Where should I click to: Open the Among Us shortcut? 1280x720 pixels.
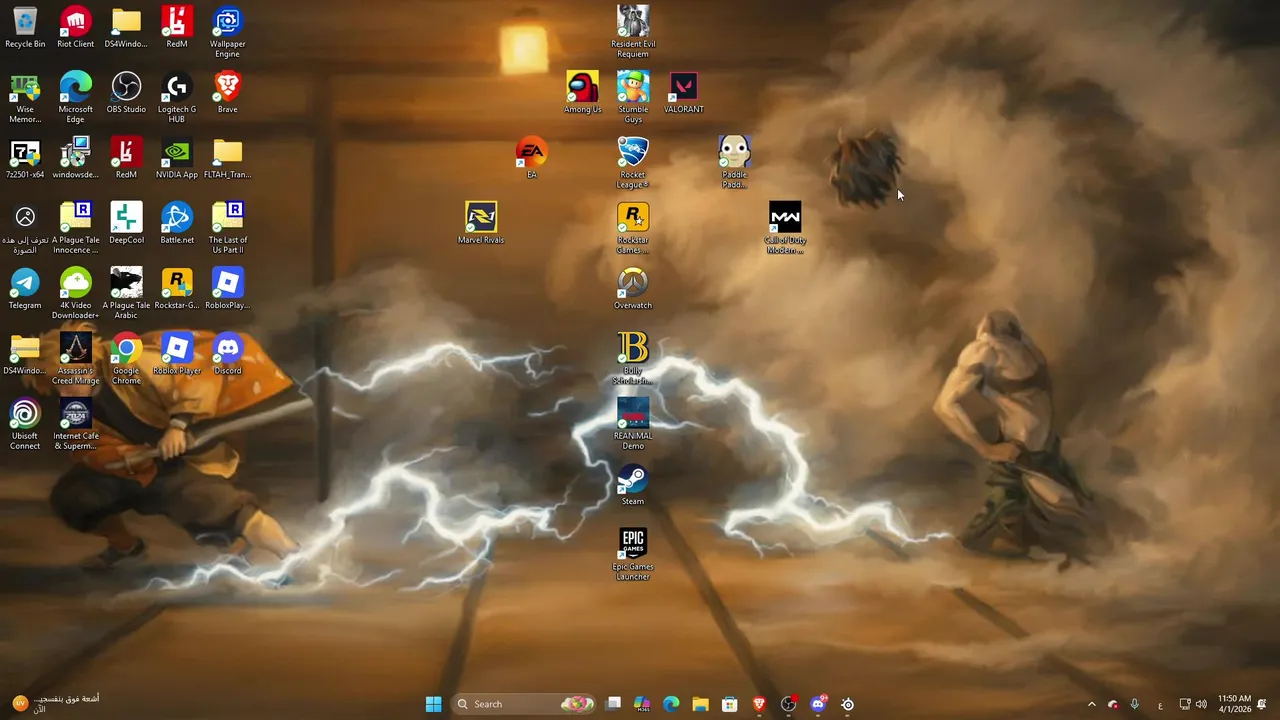[x=582, y=93]
